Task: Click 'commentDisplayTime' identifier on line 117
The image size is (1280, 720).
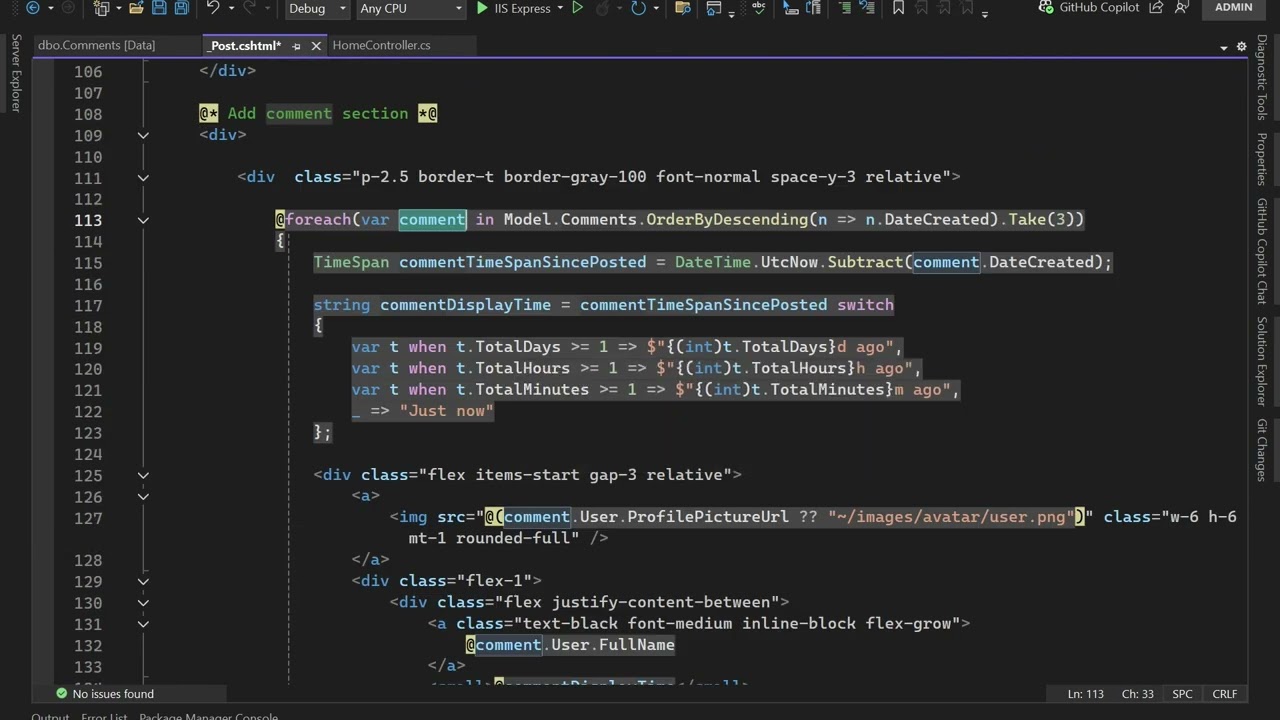Action: tap(465, 305)
